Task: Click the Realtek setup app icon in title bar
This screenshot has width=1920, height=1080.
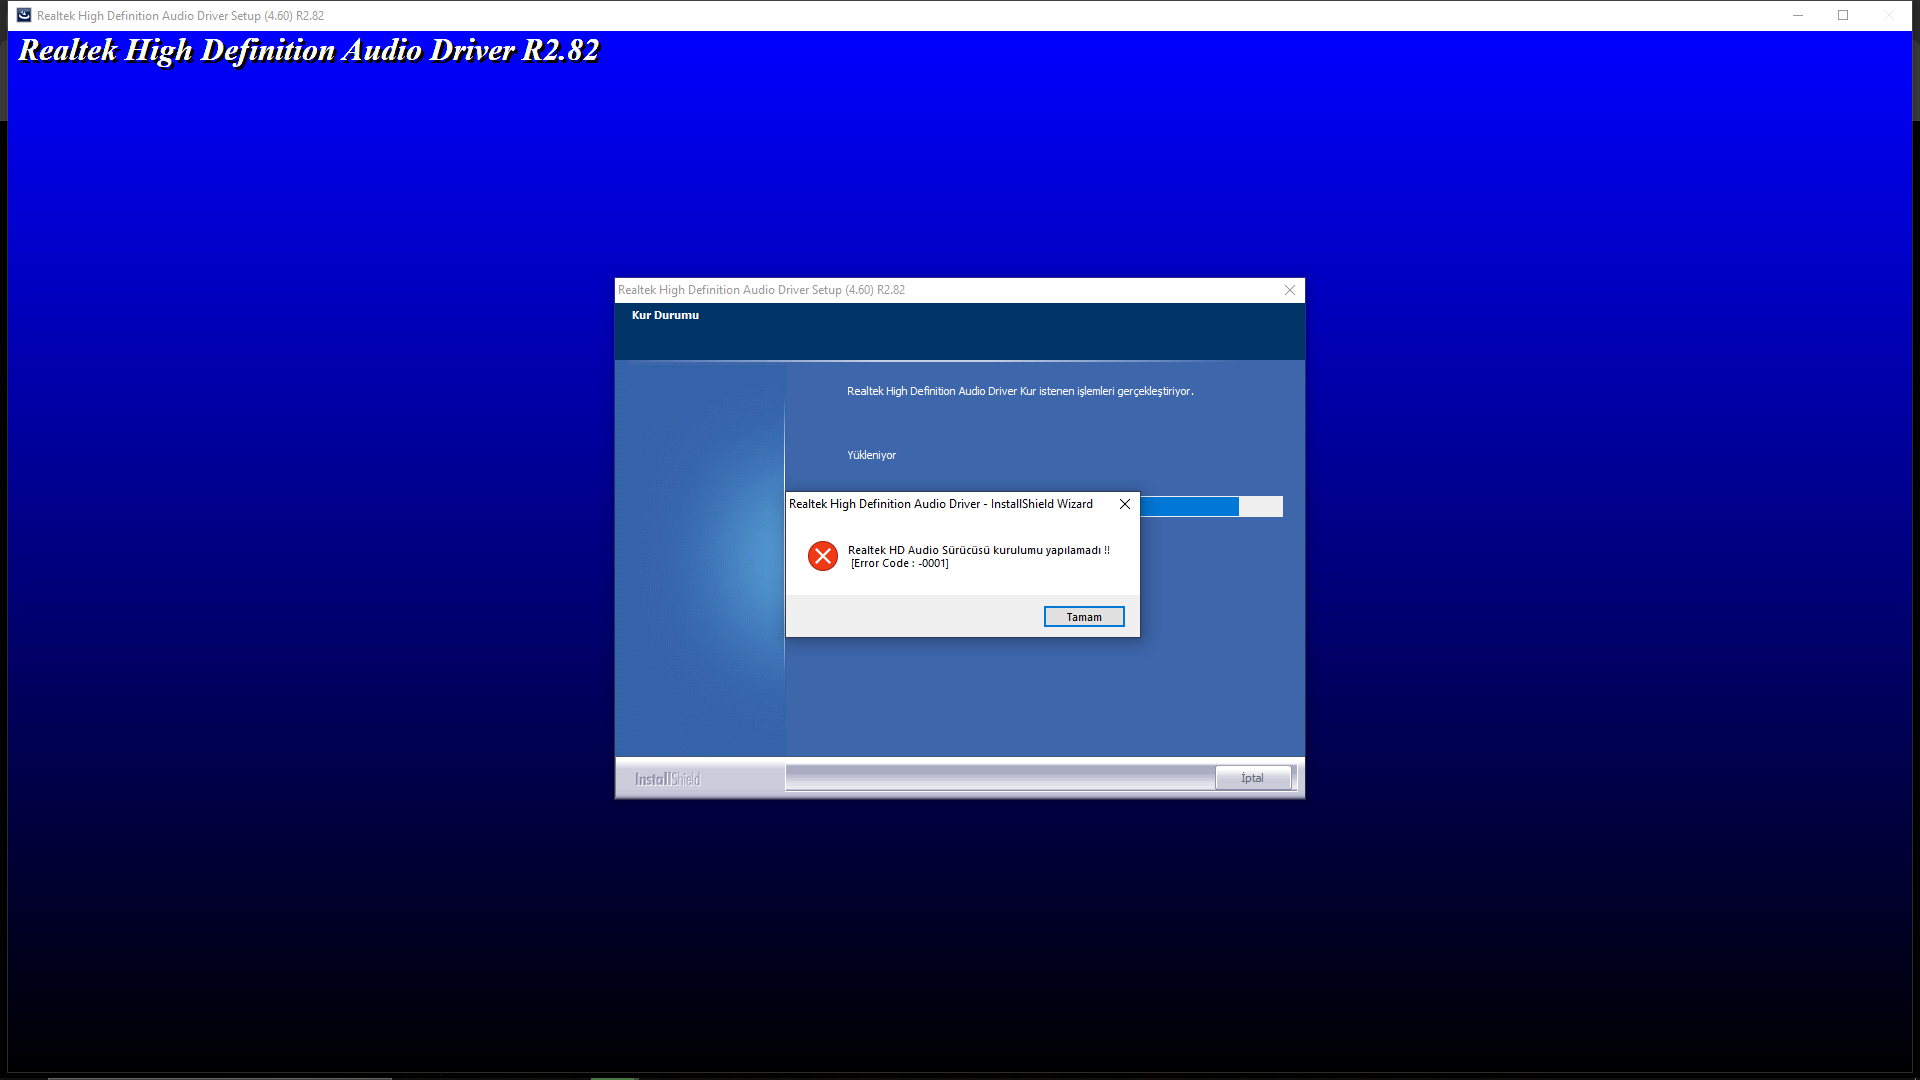Action: click(24, 15)
